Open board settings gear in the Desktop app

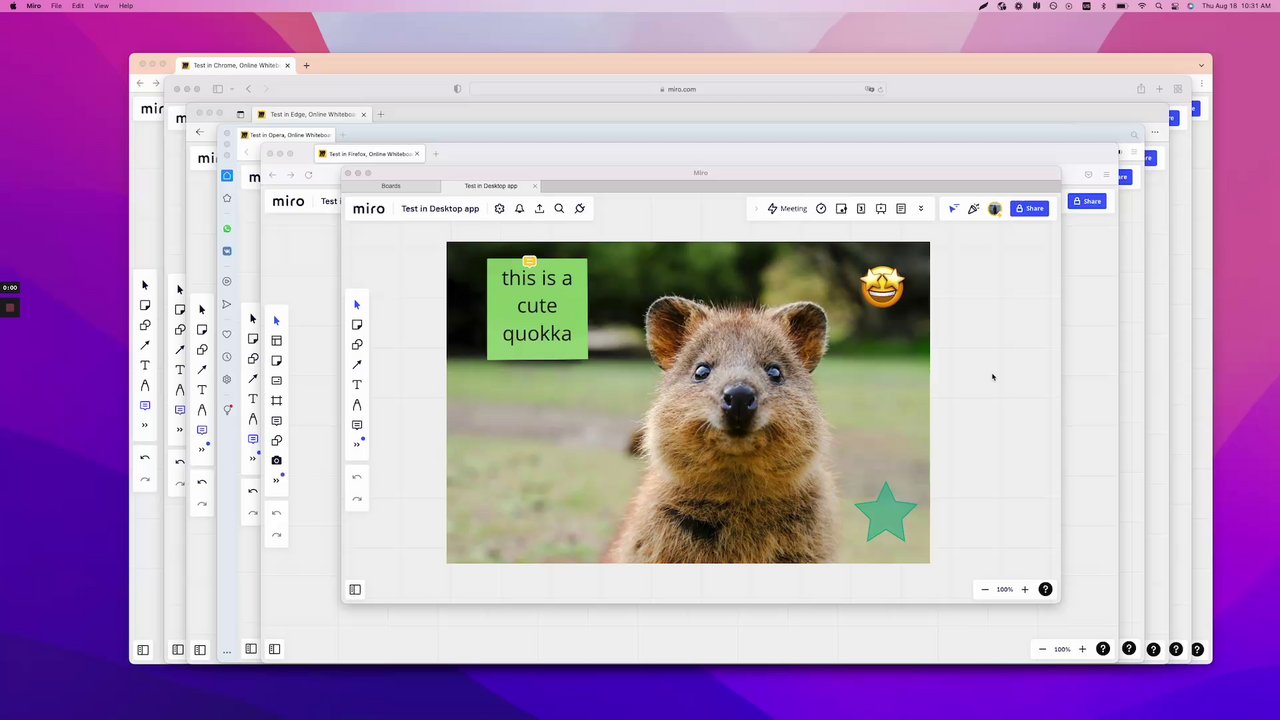pos(500,209)
